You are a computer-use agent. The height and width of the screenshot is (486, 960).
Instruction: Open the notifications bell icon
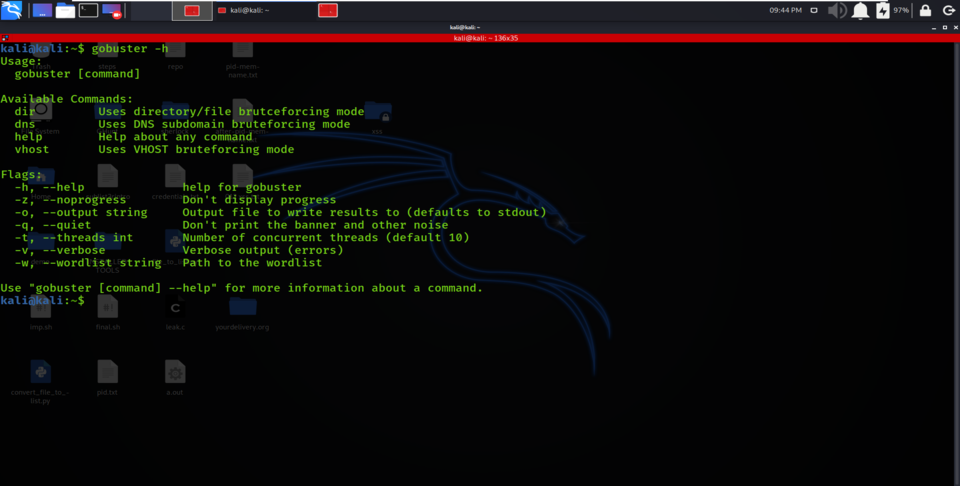point(860,10)
